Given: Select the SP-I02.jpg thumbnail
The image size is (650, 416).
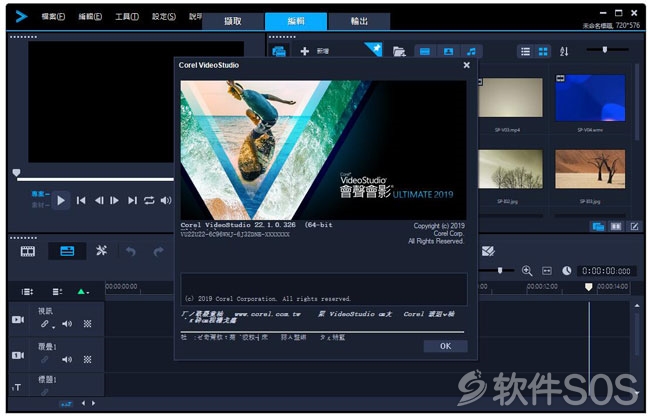Looking at the screenshot, I should pos(510,169).
